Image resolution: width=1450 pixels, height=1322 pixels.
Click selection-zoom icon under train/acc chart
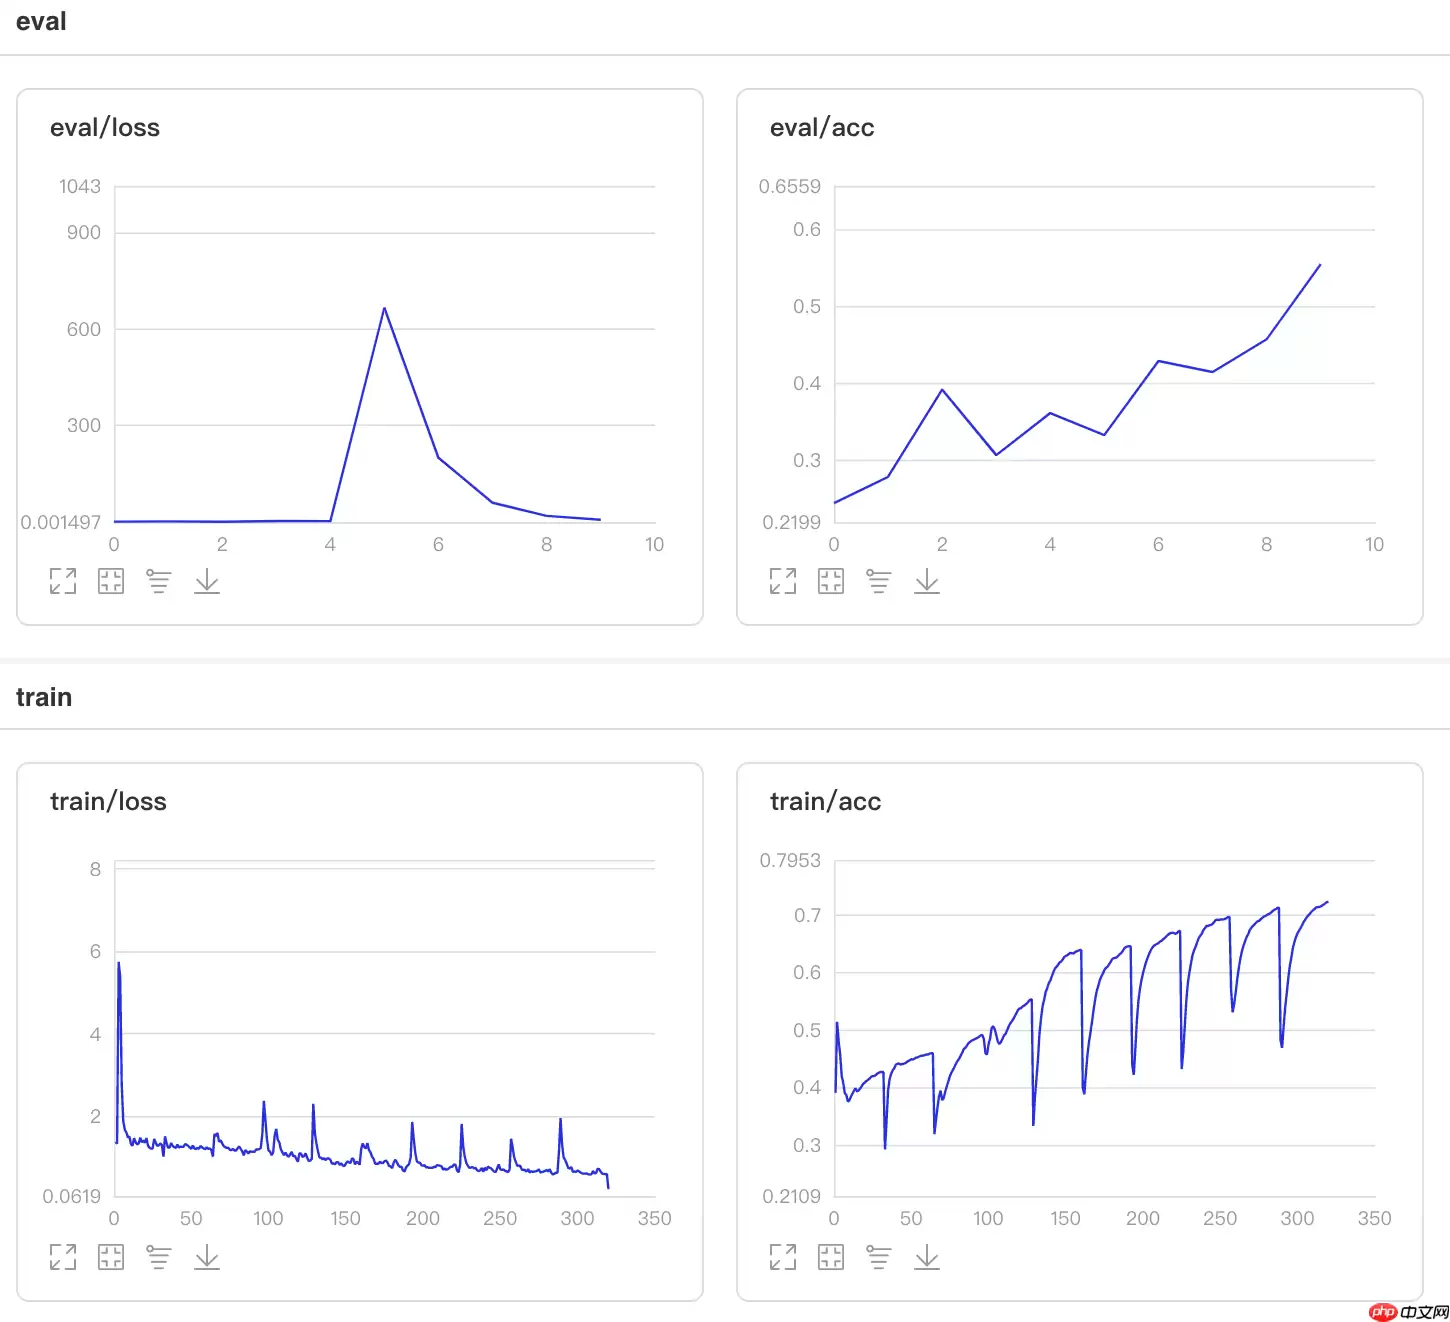pos(831,1257)
